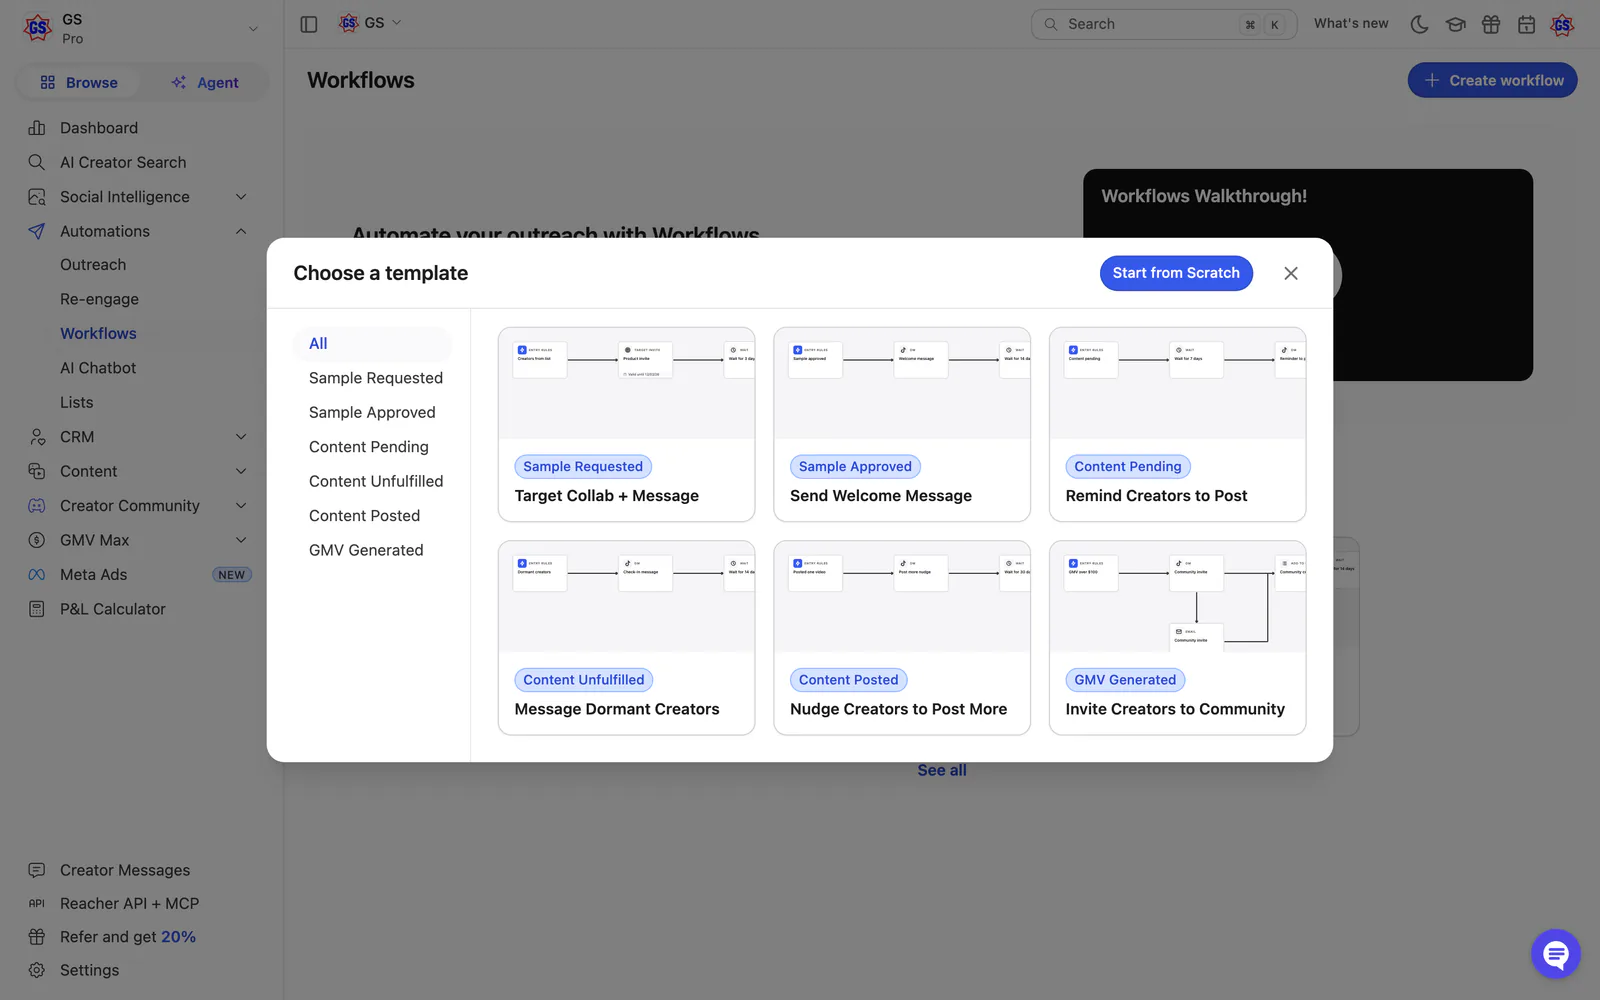The image size is (1600, 1000).
Task: Open the calendar icon in header
Action: coord(1526,24)
